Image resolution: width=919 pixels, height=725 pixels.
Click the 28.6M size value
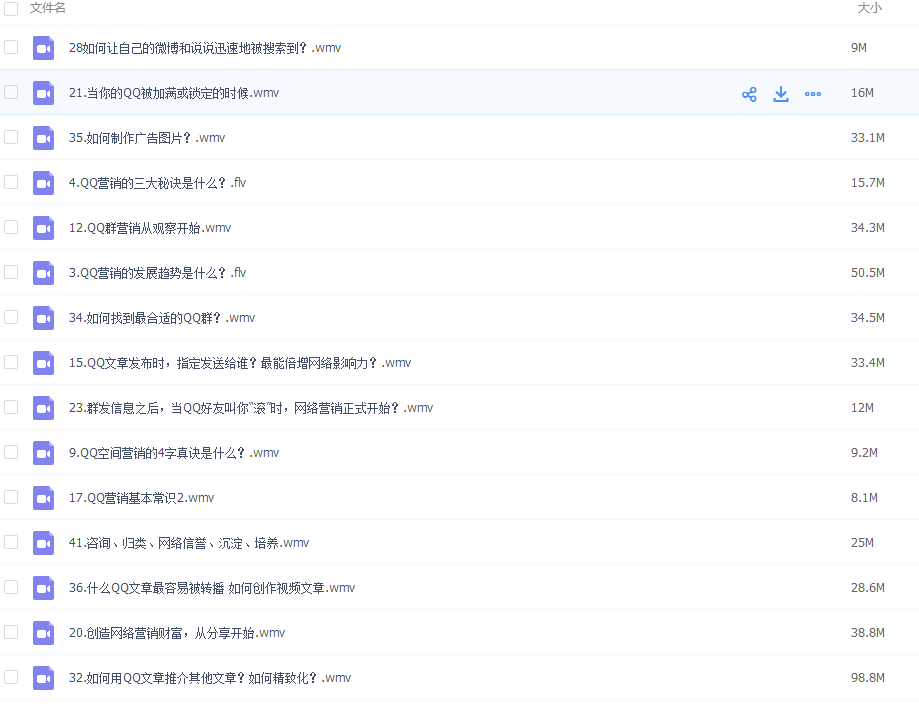tap(867, 587)
